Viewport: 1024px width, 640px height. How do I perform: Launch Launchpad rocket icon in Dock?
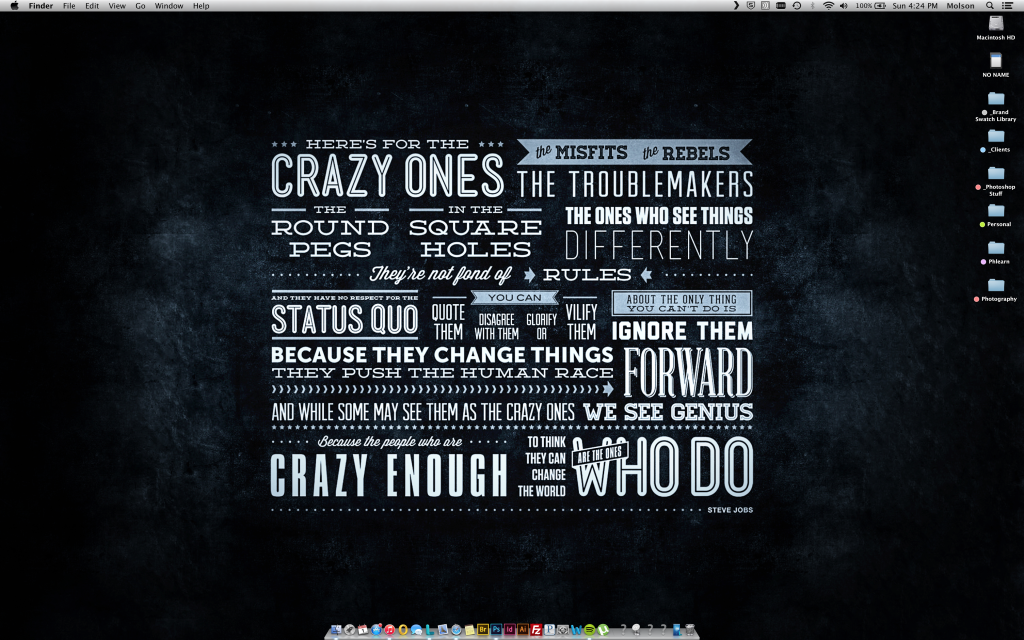[349, 630]
